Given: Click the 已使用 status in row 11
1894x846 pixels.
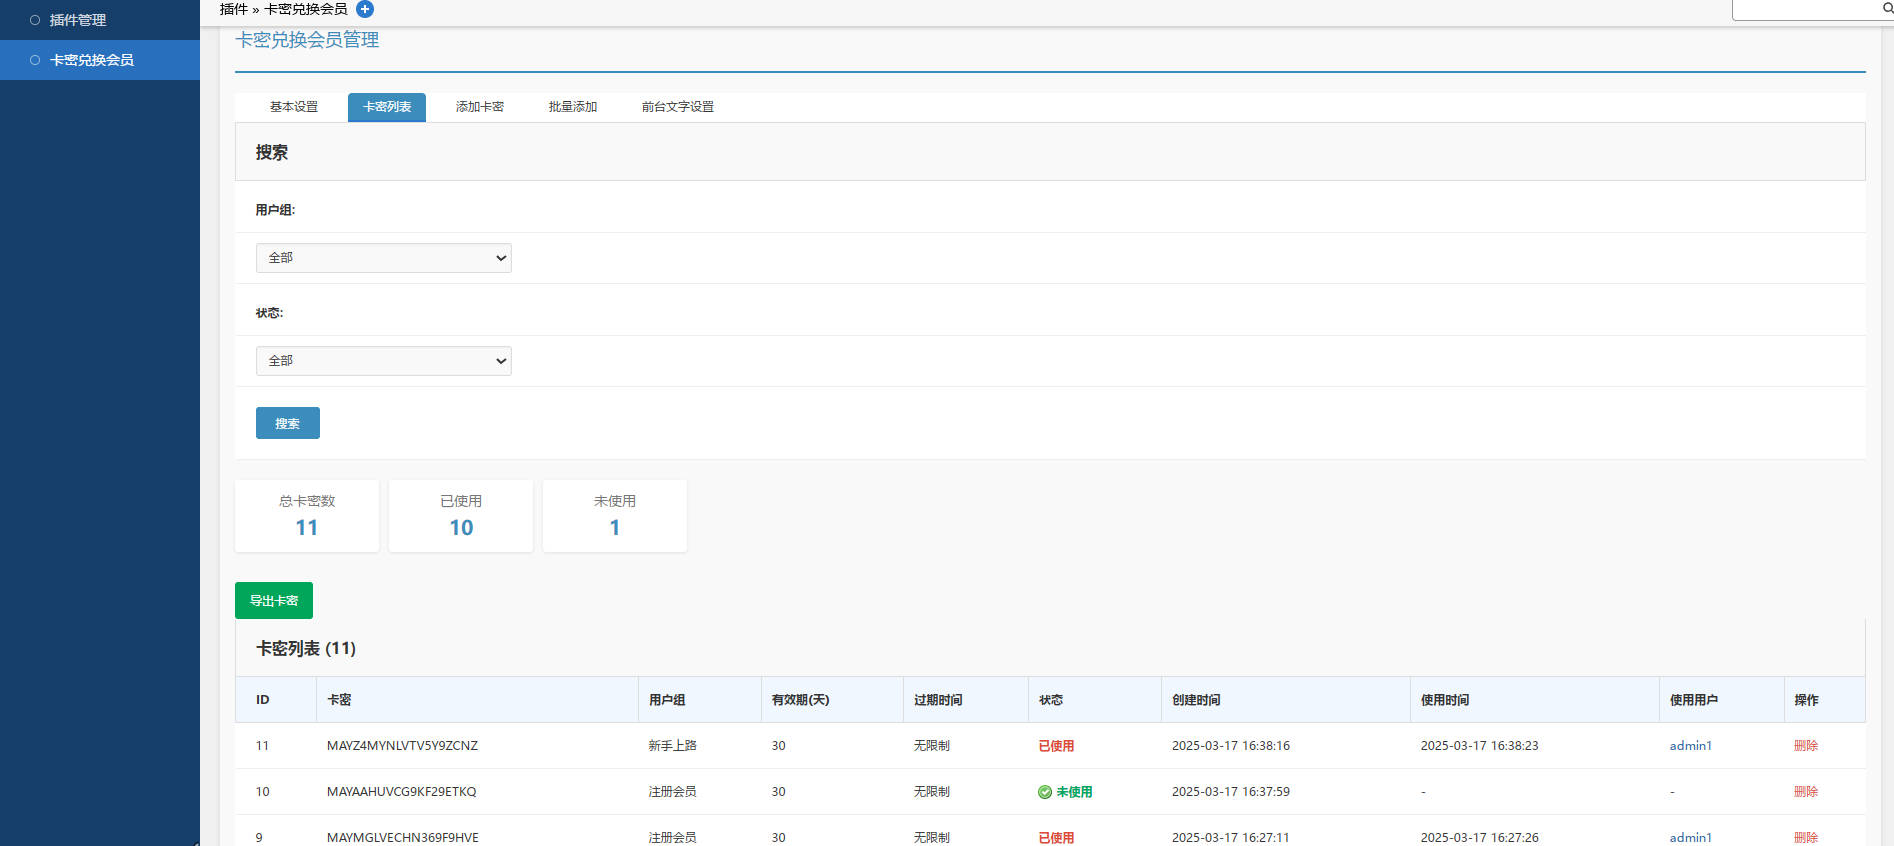Looking at the screenshot, I should tap(1056, 746).
